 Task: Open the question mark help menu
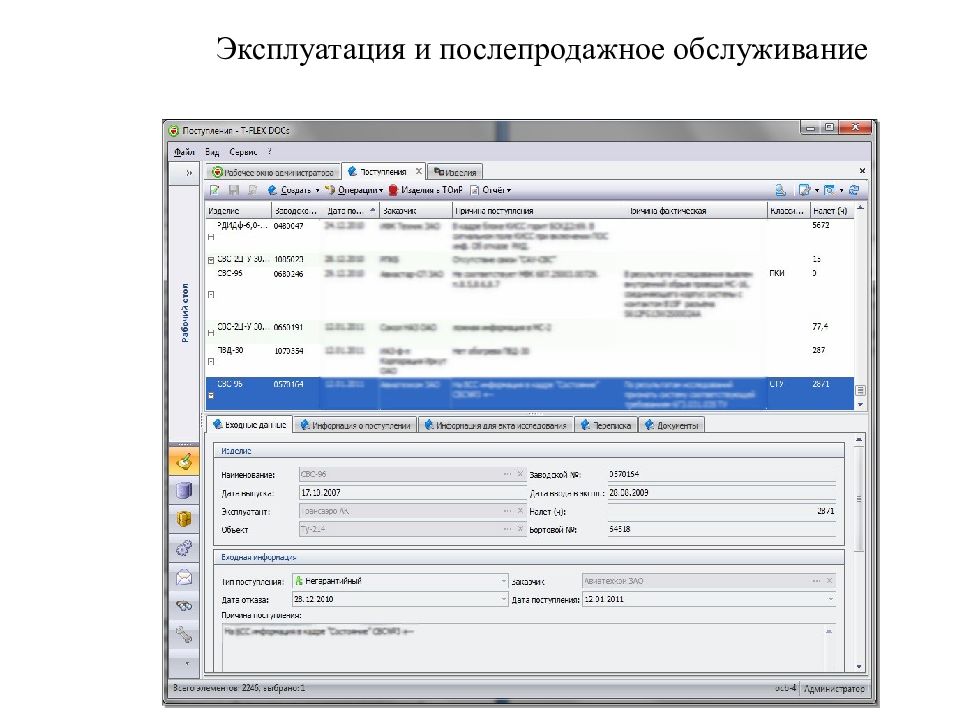tap(269, 152)
